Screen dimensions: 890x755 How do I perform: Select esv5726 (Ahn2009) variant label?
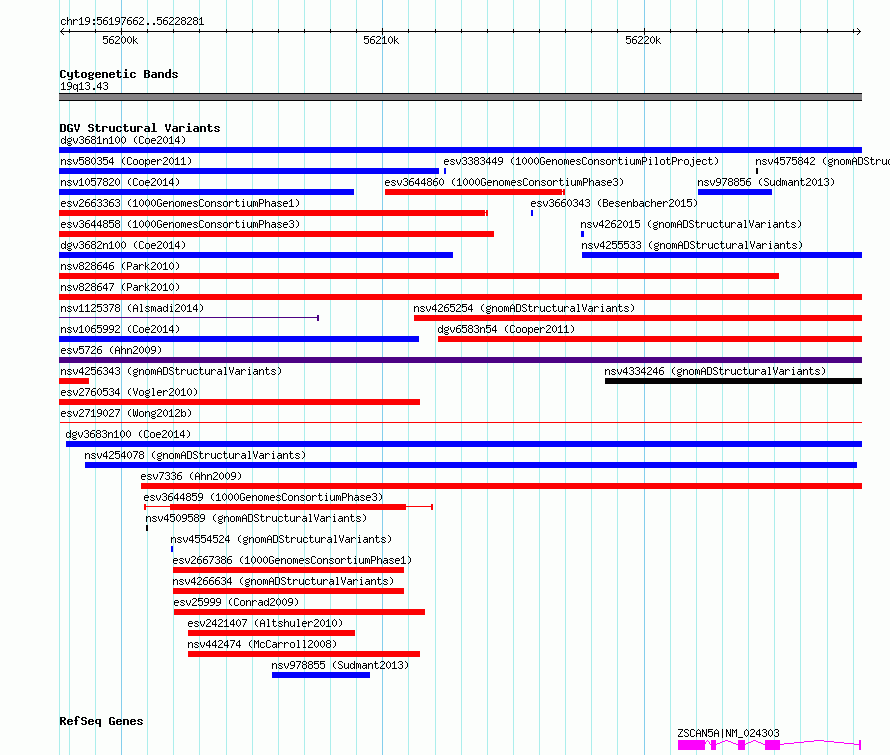click(x=111, y=350)
